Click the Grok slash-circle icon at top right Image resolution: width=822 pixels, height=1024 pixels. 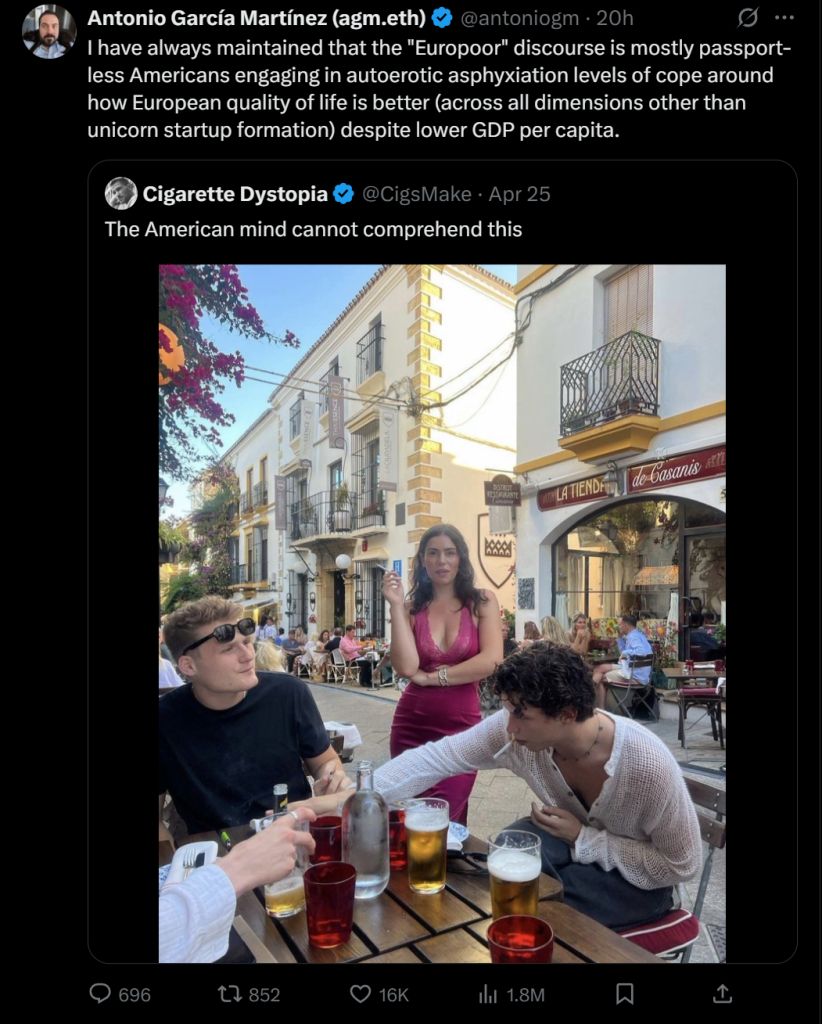point(747,18)
